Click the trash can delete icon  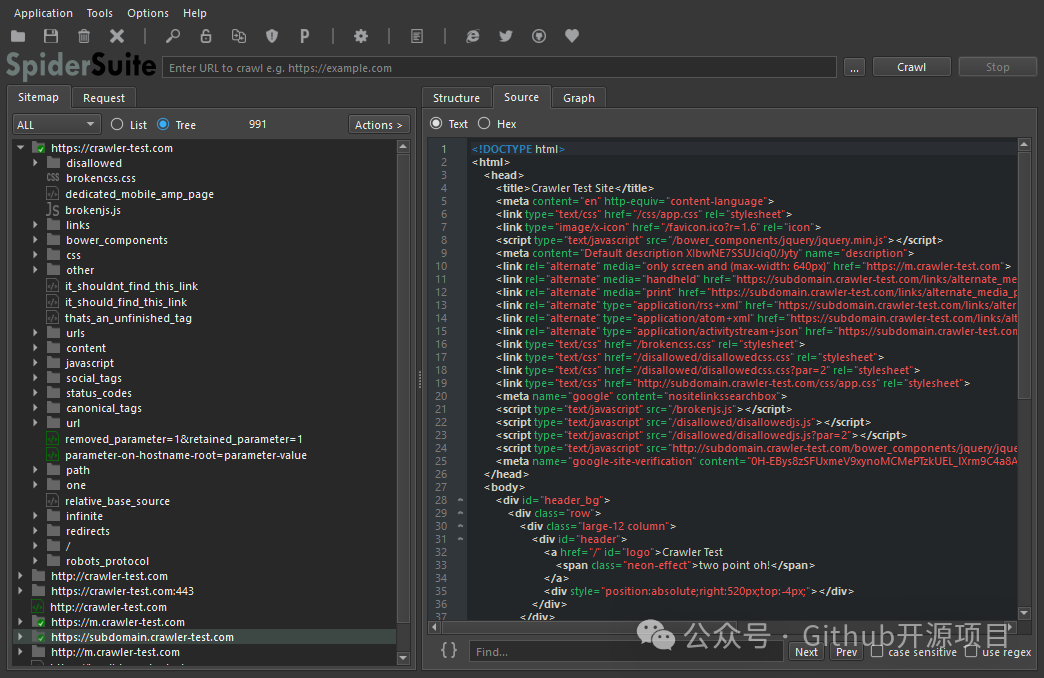pyautogui.click(x=84, y=36)
